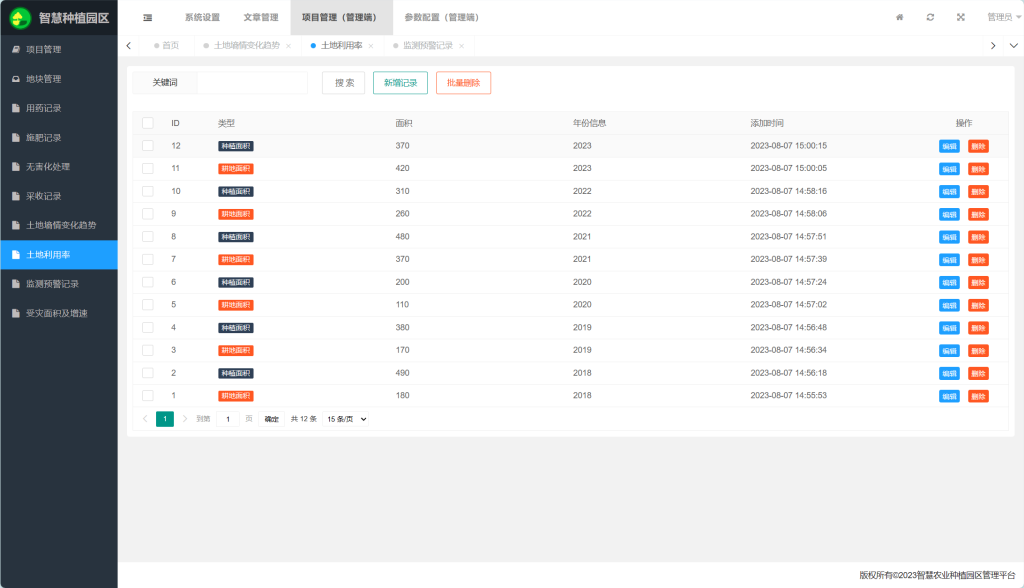Click the 新增记录 button

point(400,83)
